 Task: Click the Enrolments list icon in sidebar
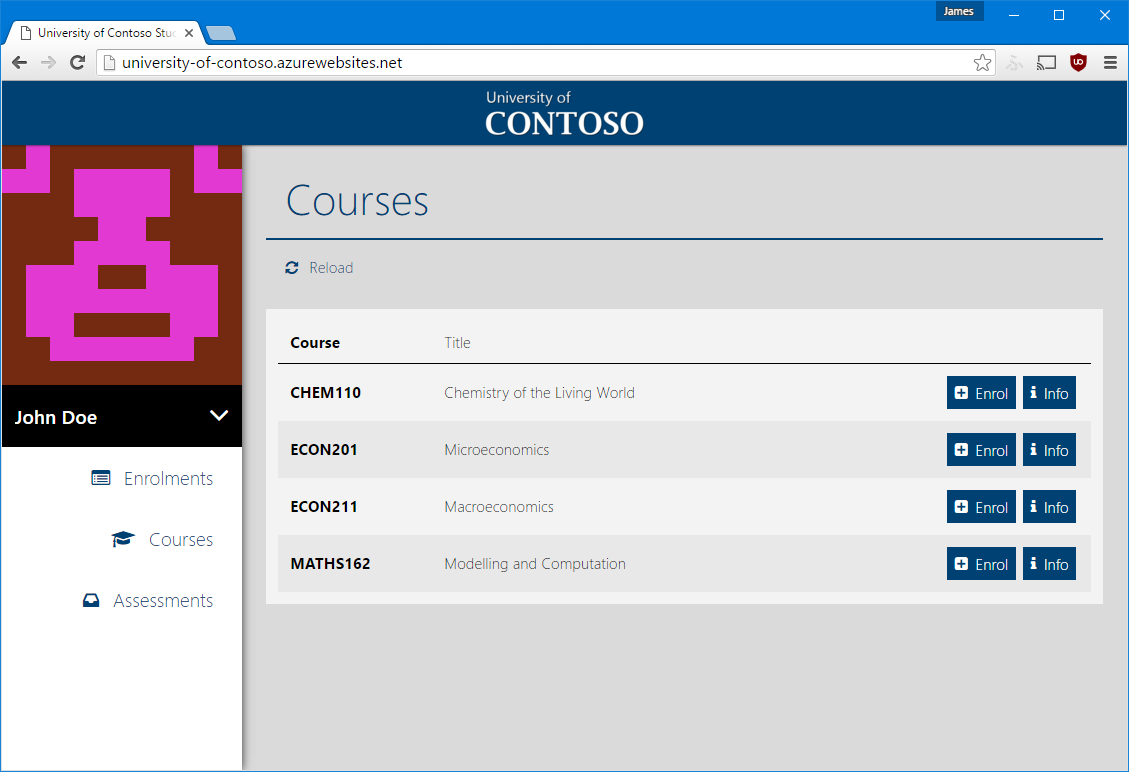click(101, 478)
